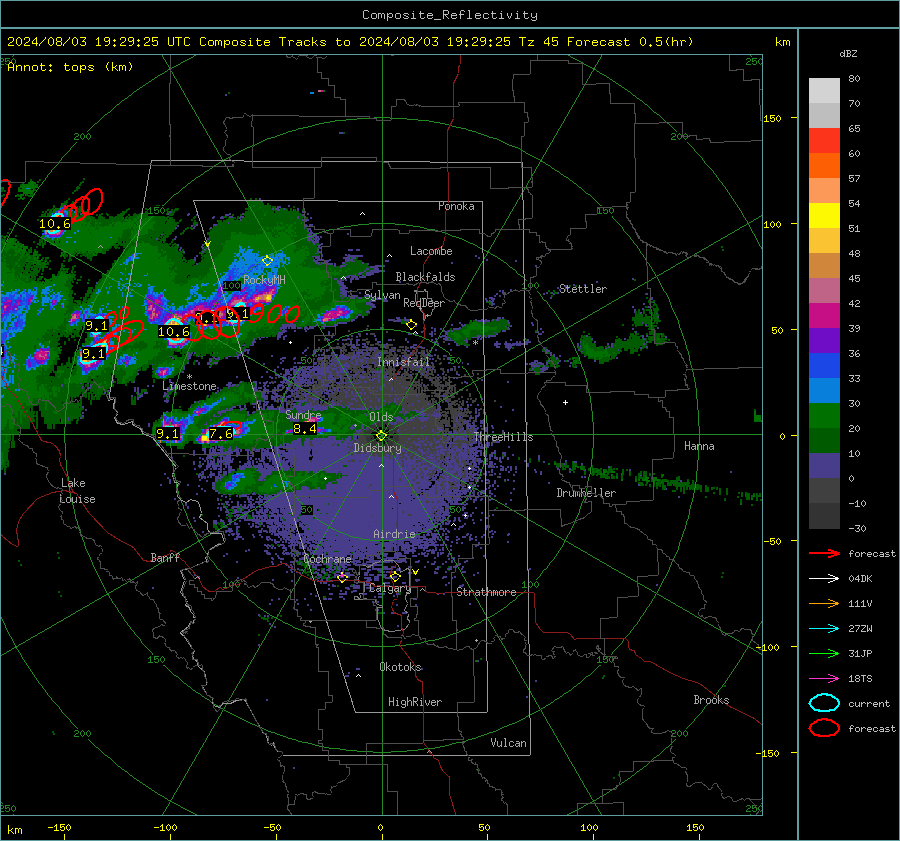Image resolution: width=900 pixels, height=841 pixels.
Task: Click the 10.6 storm top label in upper-left corner
Action: (55, 224)
